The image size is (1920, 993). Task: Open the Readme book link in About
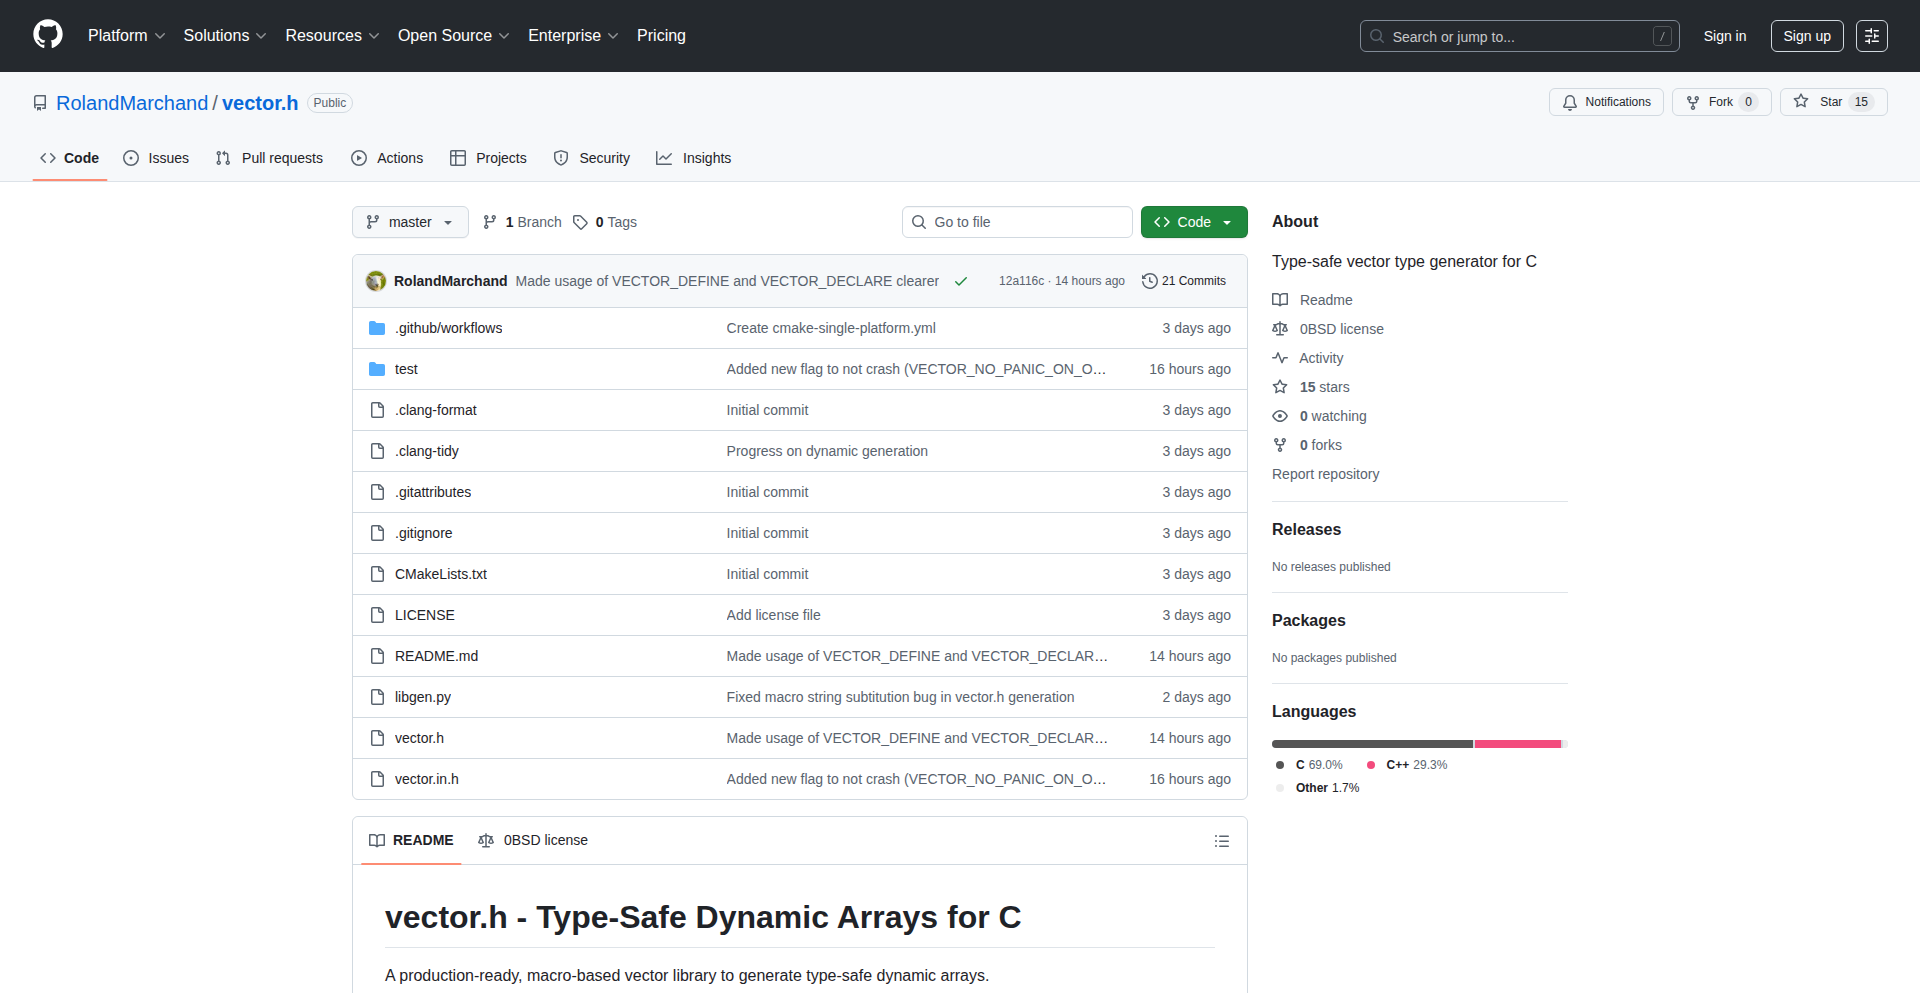click(x=1312, y=300)
